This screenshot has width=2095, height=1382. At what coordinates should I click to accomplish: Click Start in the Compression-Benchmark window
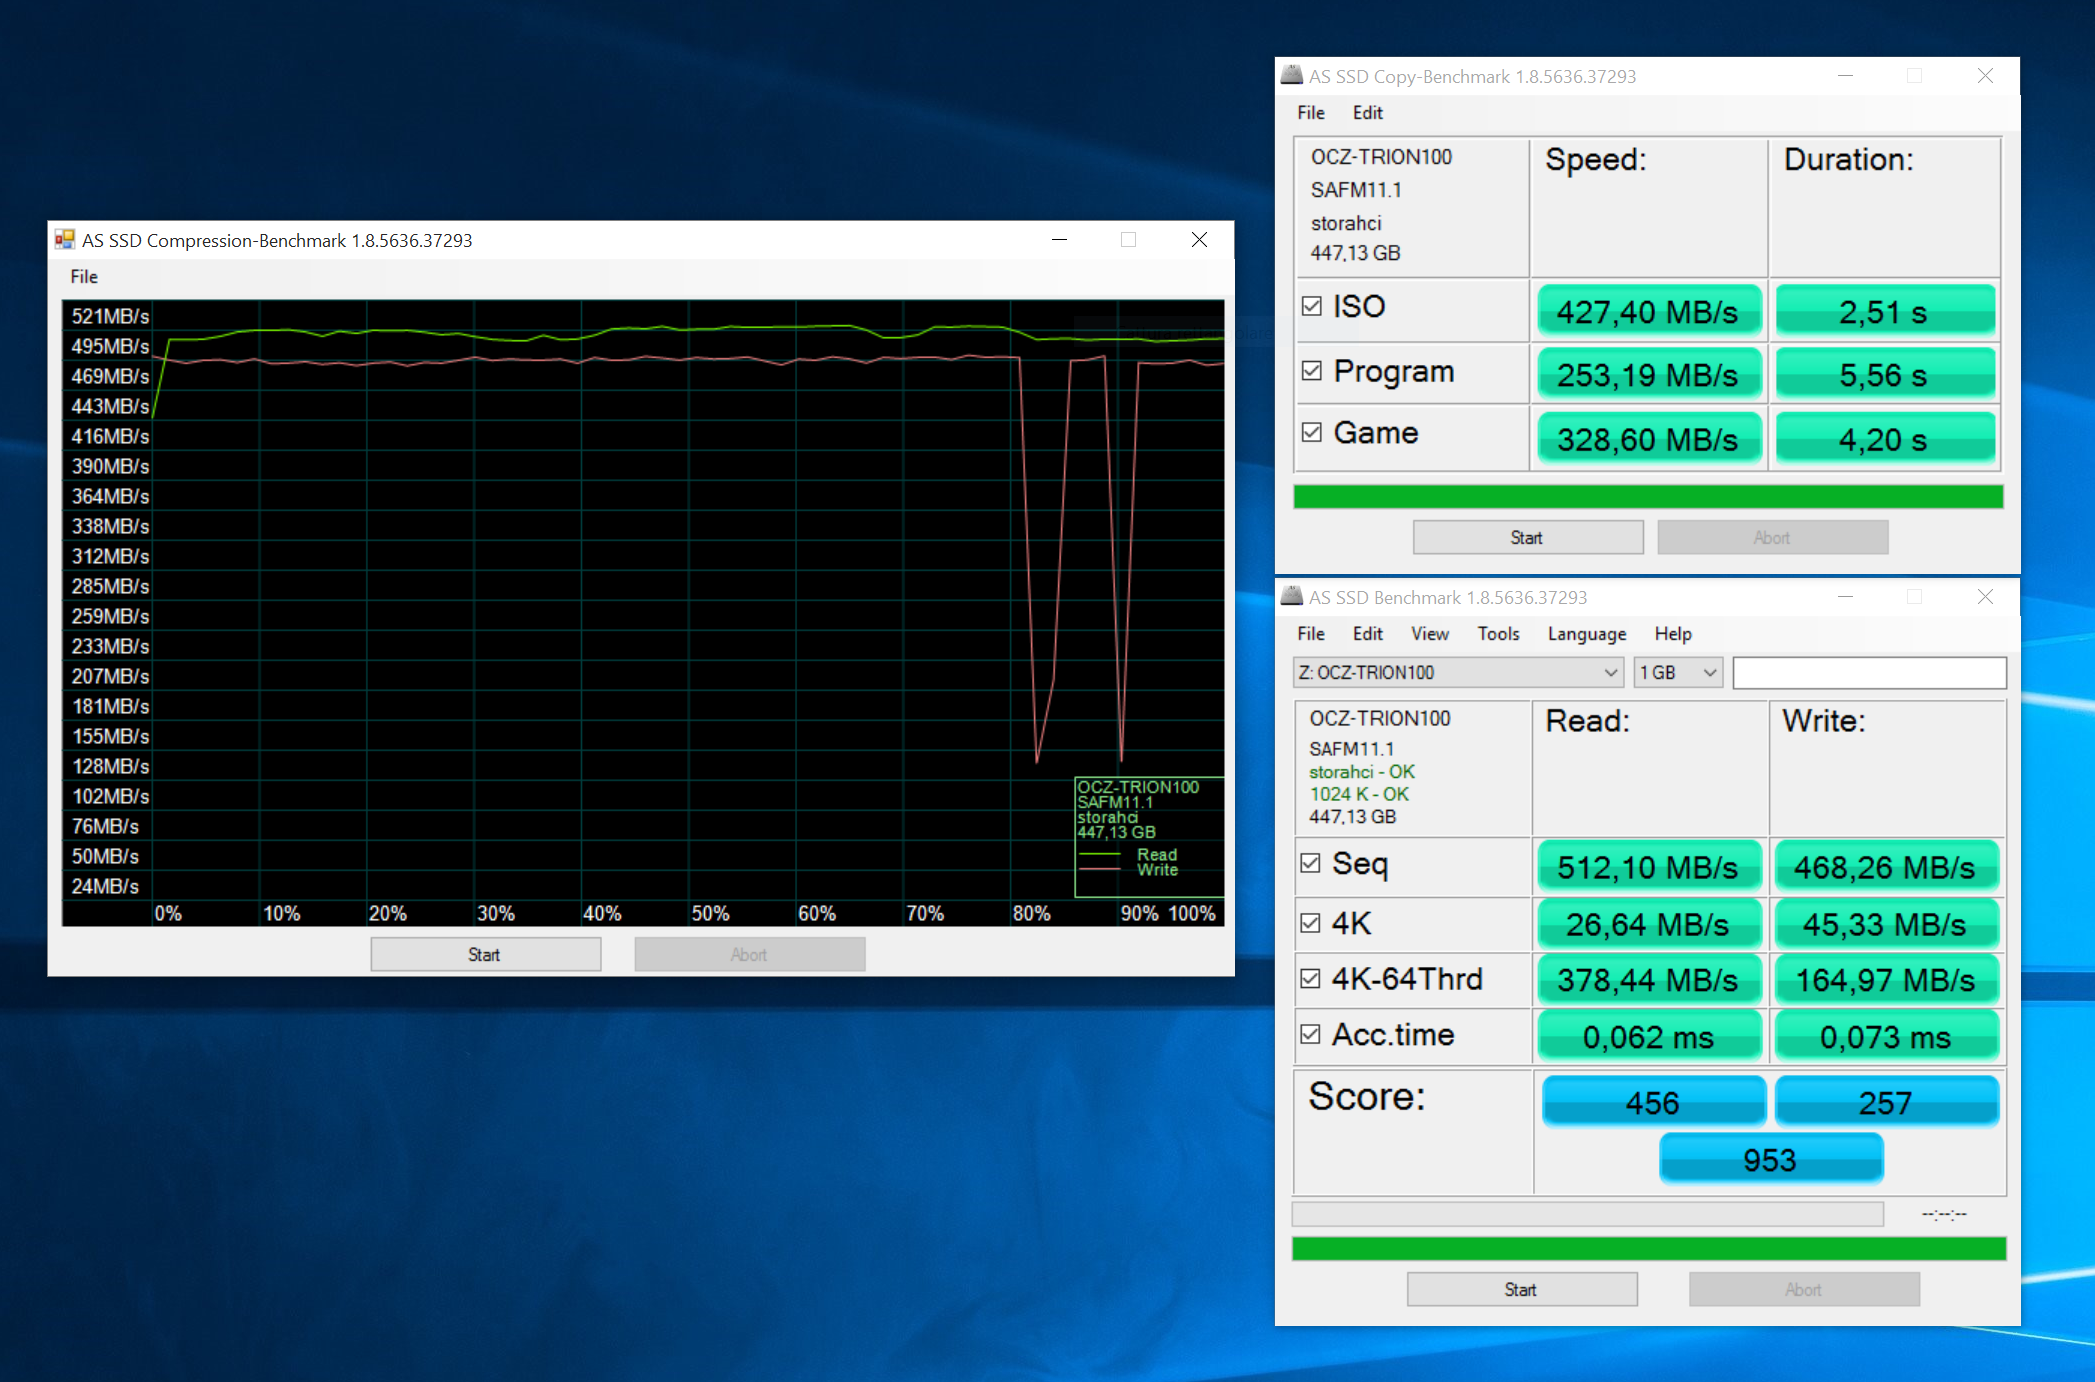485,954
